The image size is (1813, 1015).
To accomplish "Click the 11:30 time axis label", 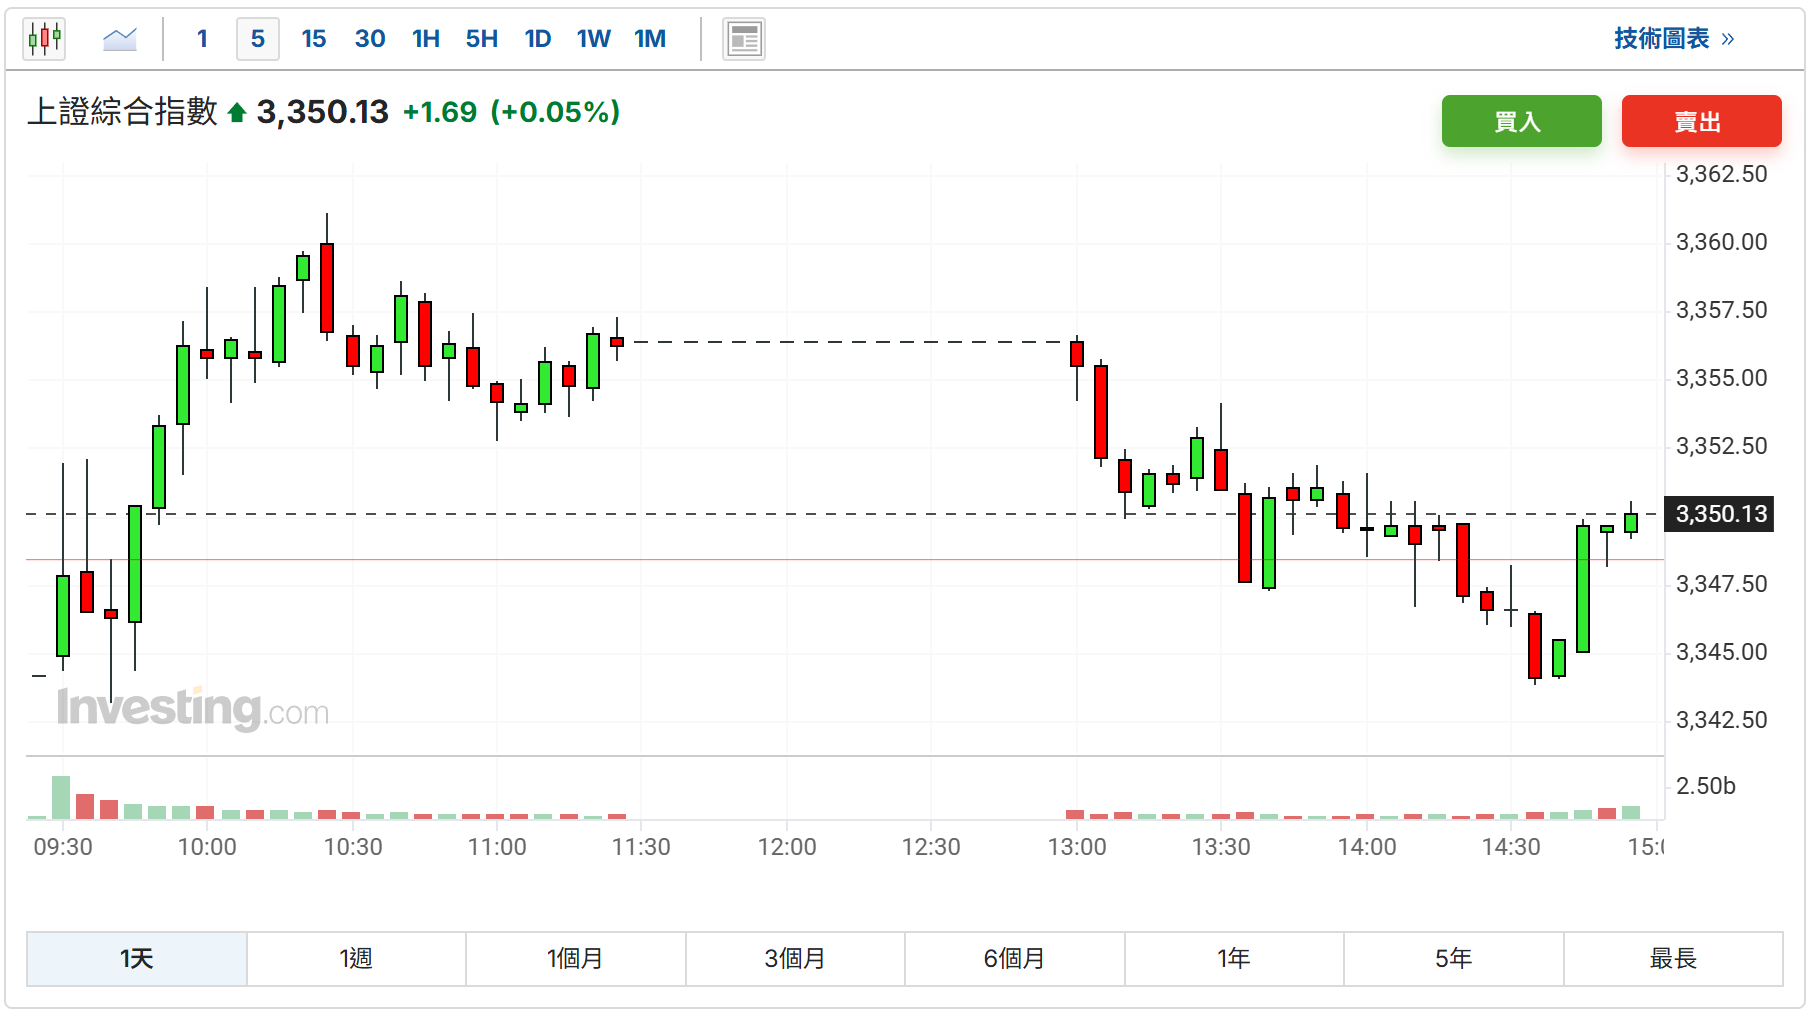I will pyautogui.click(x=641, y=847).
